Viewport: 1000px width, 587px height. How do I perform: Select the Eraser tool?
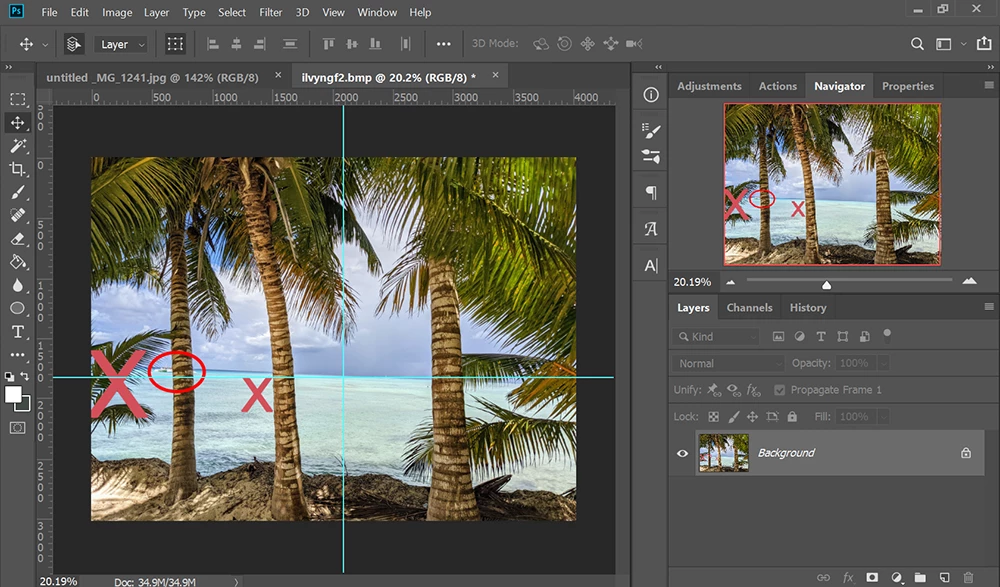[18, 239]
